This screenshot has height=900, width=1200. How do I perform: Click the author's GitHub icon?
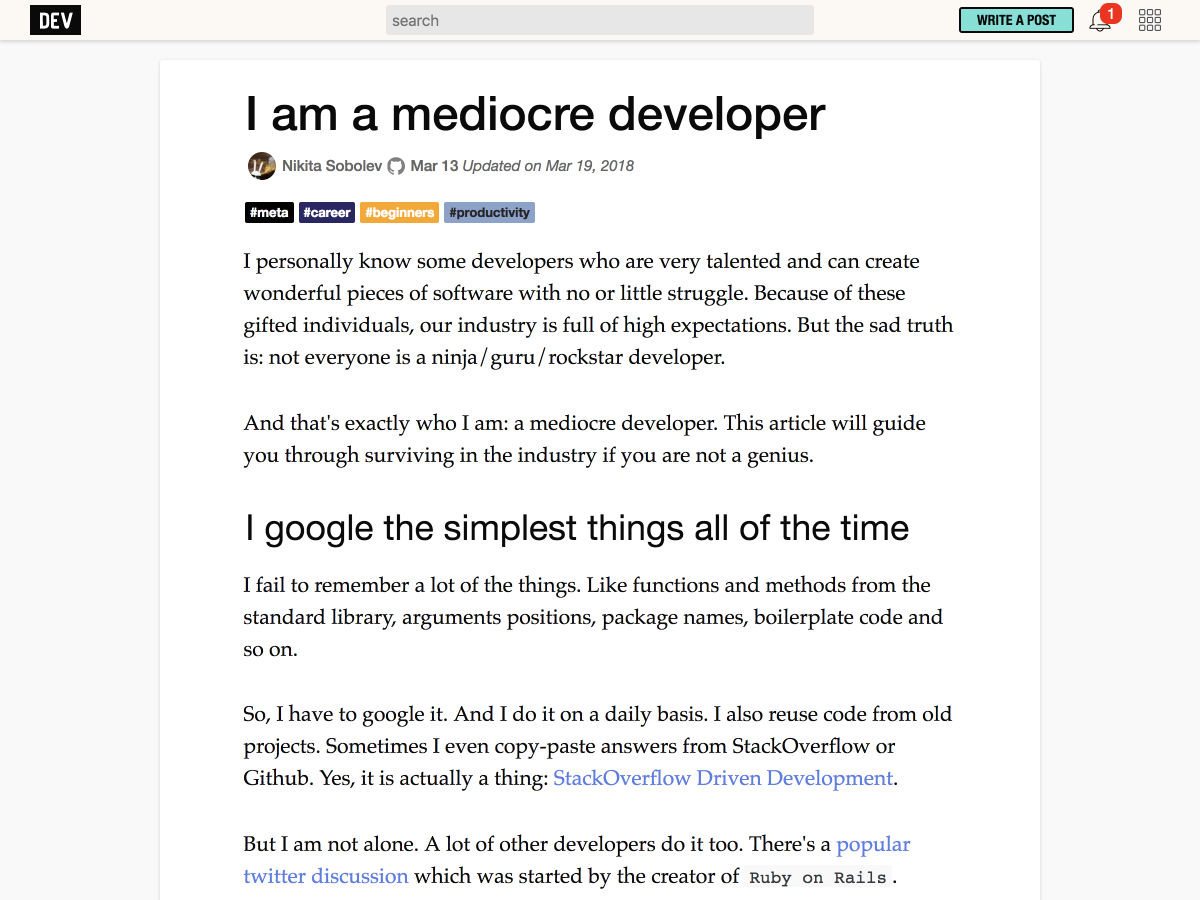click(396, 166)
